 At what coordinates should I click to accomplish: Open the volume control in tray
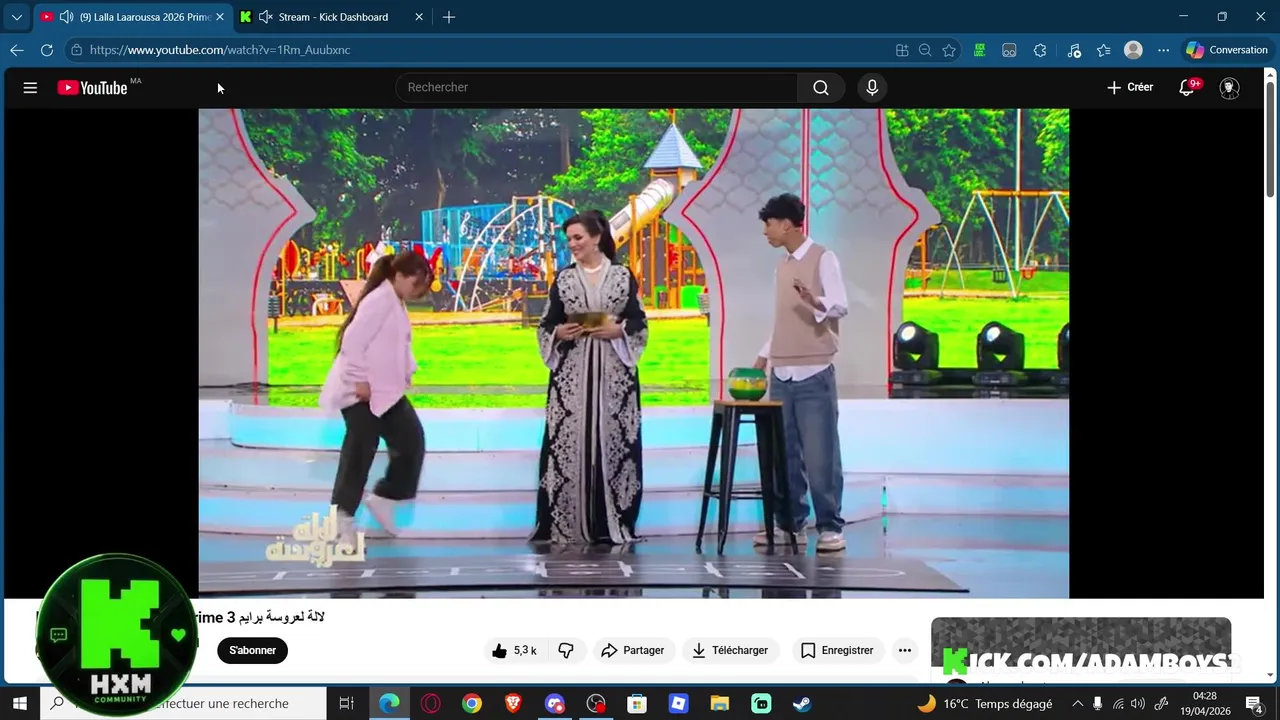pos(1138,704)
